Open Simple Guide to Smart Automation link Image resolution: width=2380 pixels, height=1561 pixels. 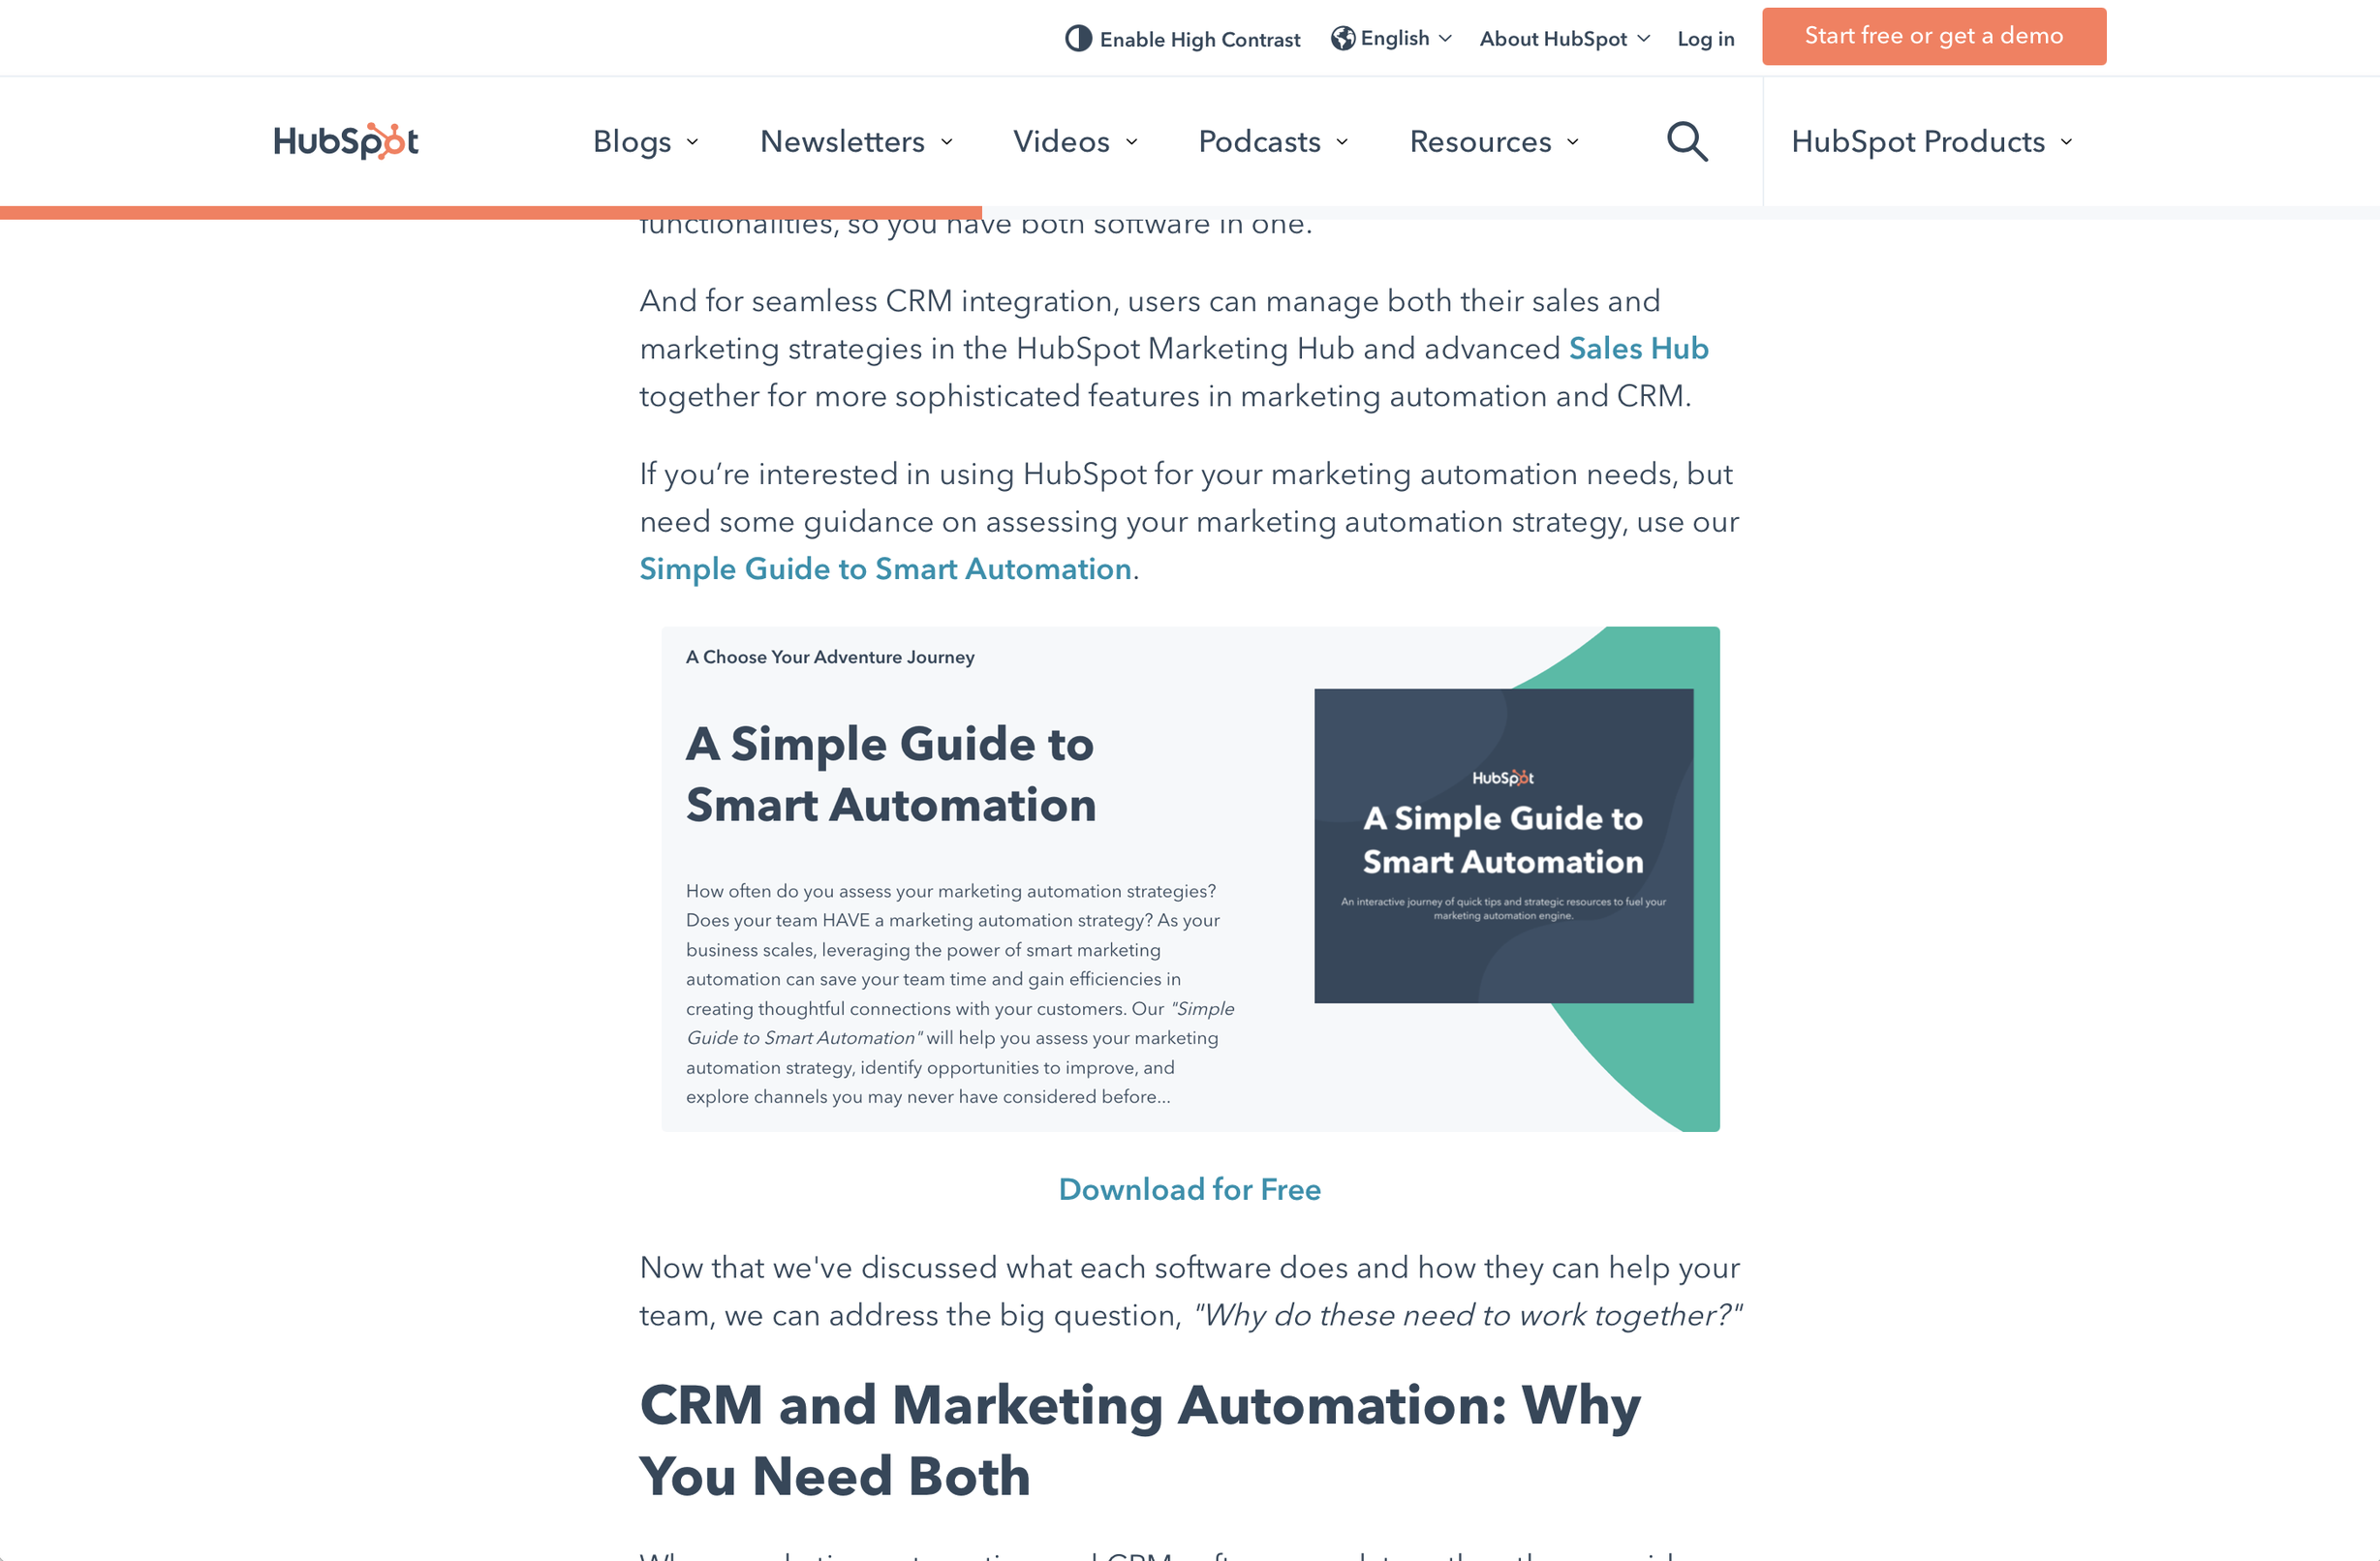(885, 569)
